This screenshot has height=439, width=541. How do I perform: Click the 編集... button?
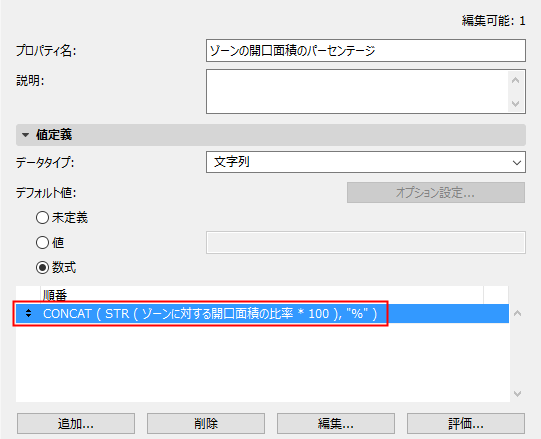pyautogui.click(x=336, y=423)
